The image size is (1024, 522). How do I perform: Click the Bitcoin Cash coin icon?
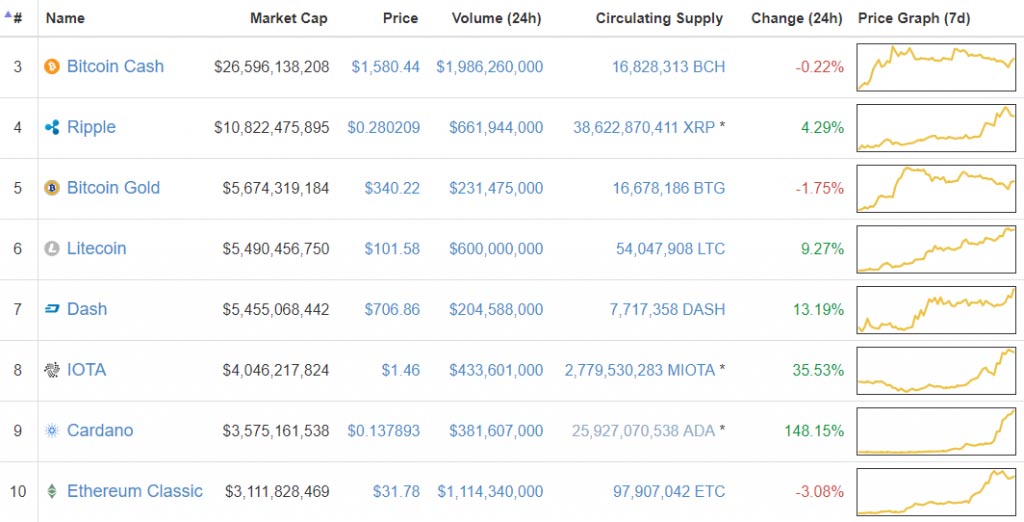coord(52,67)
